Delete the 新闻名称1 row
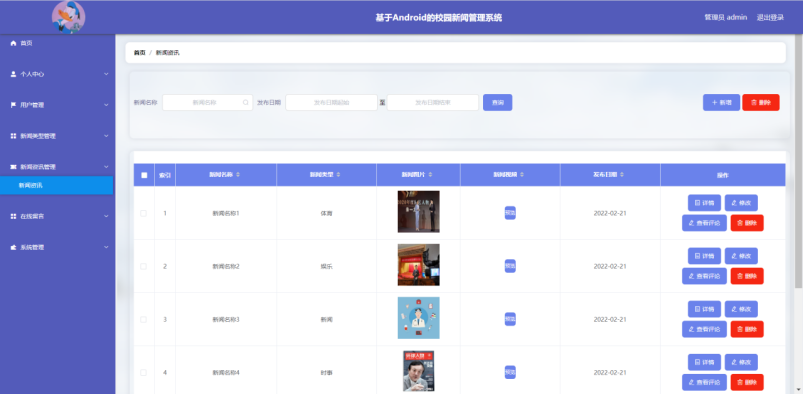The width and height of the screenshot is (803, 394). 747,223
